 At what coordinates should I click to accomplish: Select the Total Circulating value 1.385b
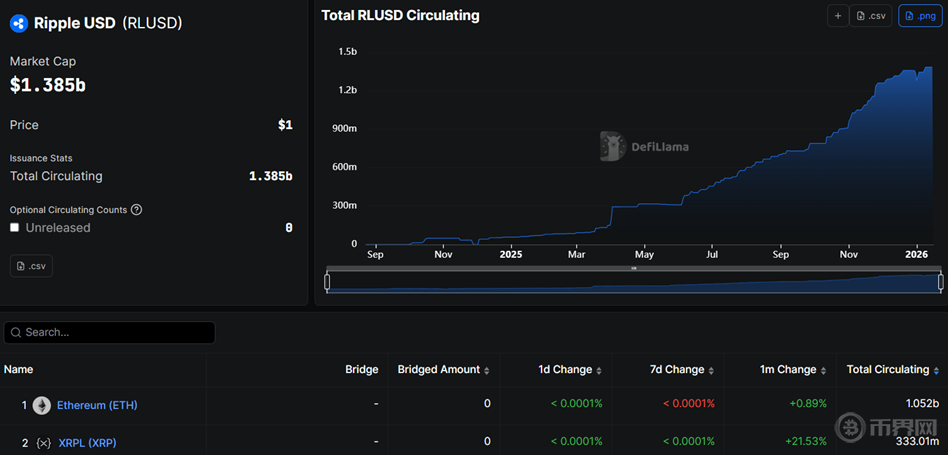point(271,176)
